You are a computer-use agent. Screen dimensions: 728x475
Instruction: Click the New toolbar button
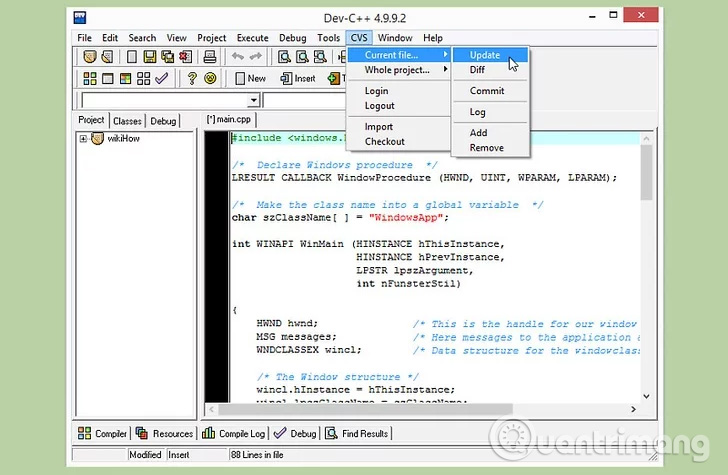[x=251, y=78]
